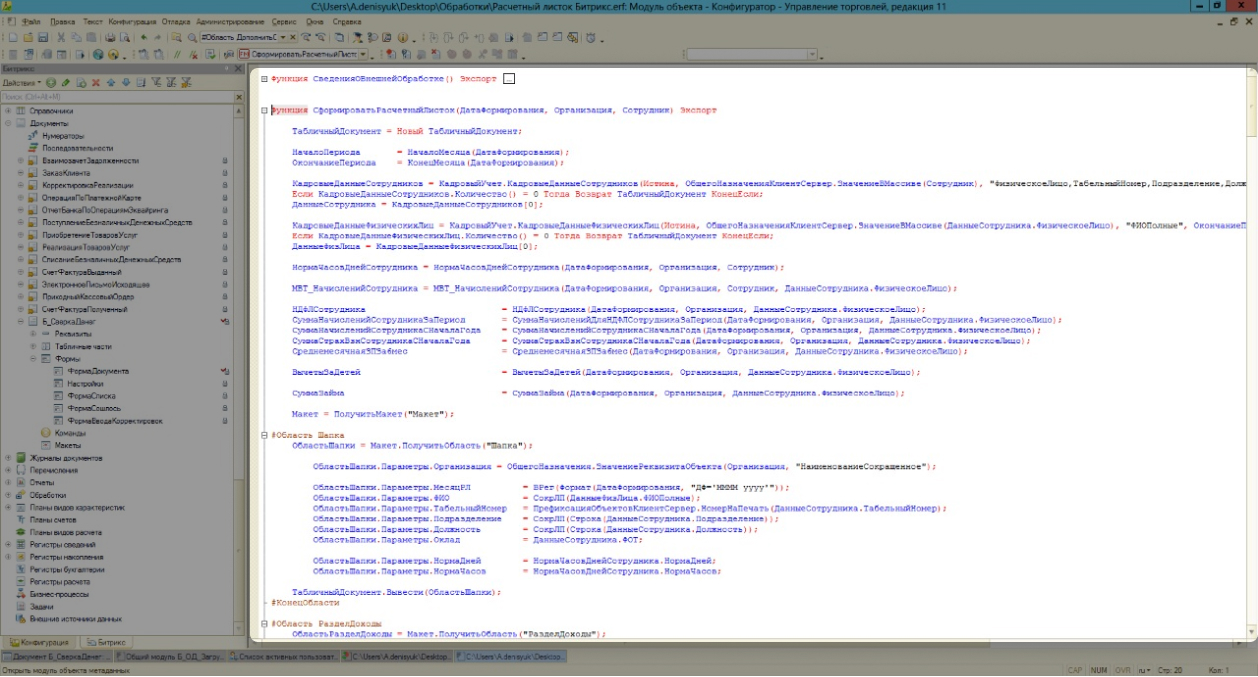Click the filter funnel icon in Битрикс panel
1258x677 pixels.
(156, 82)
